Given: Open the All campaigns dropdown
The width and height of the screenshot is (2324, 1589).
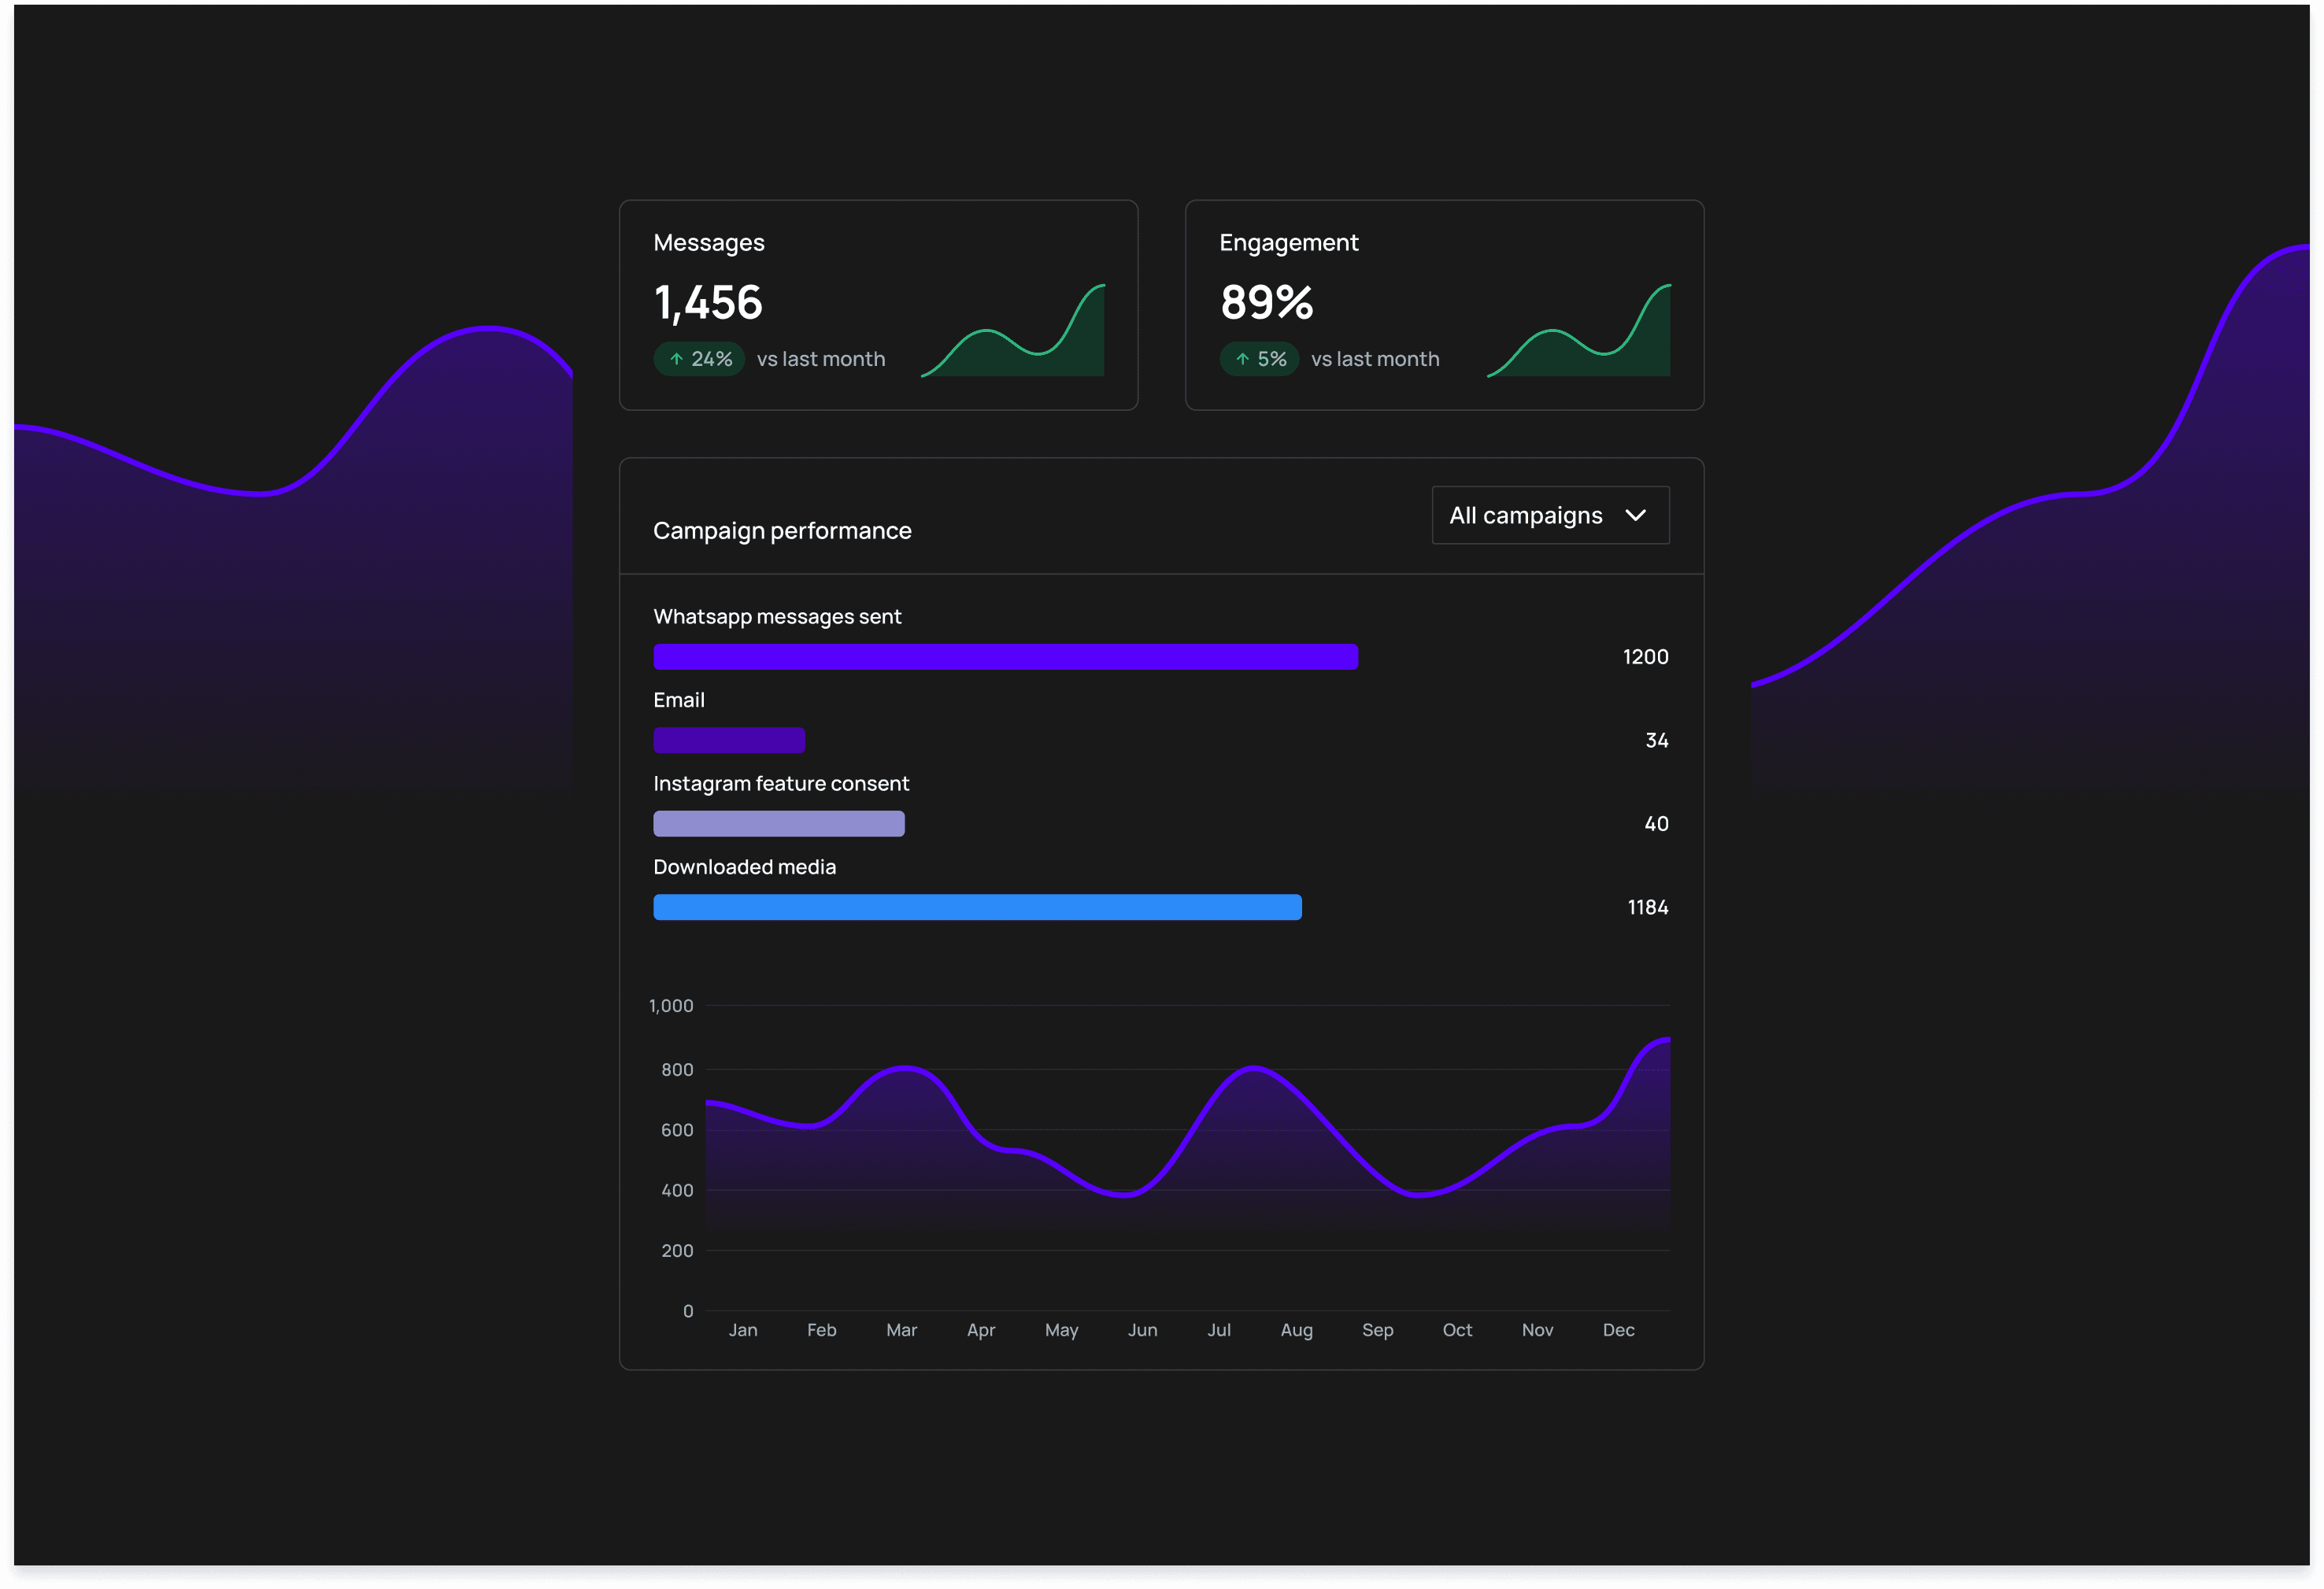Looking at the screenshot, I should (1549, 515).
